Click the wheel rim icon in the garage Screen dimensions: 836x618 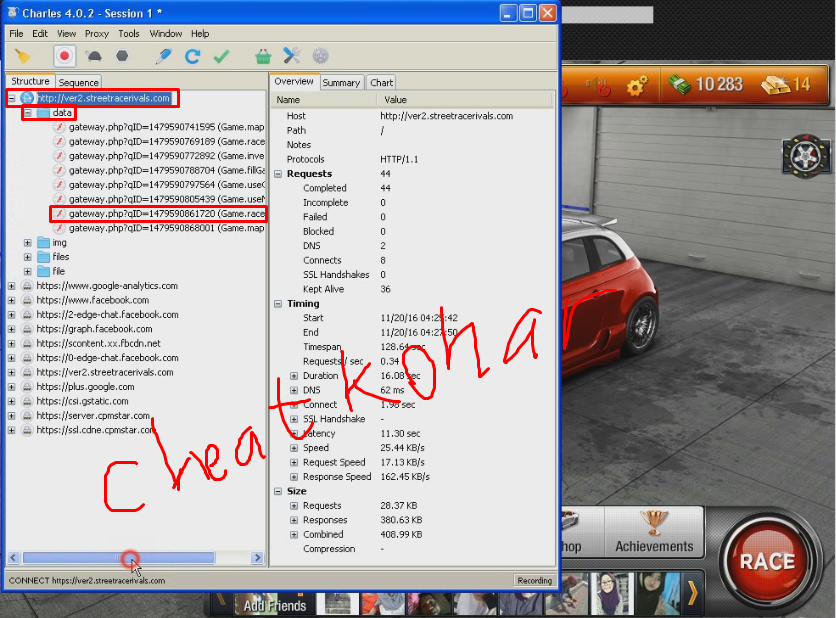coord(806,155)
